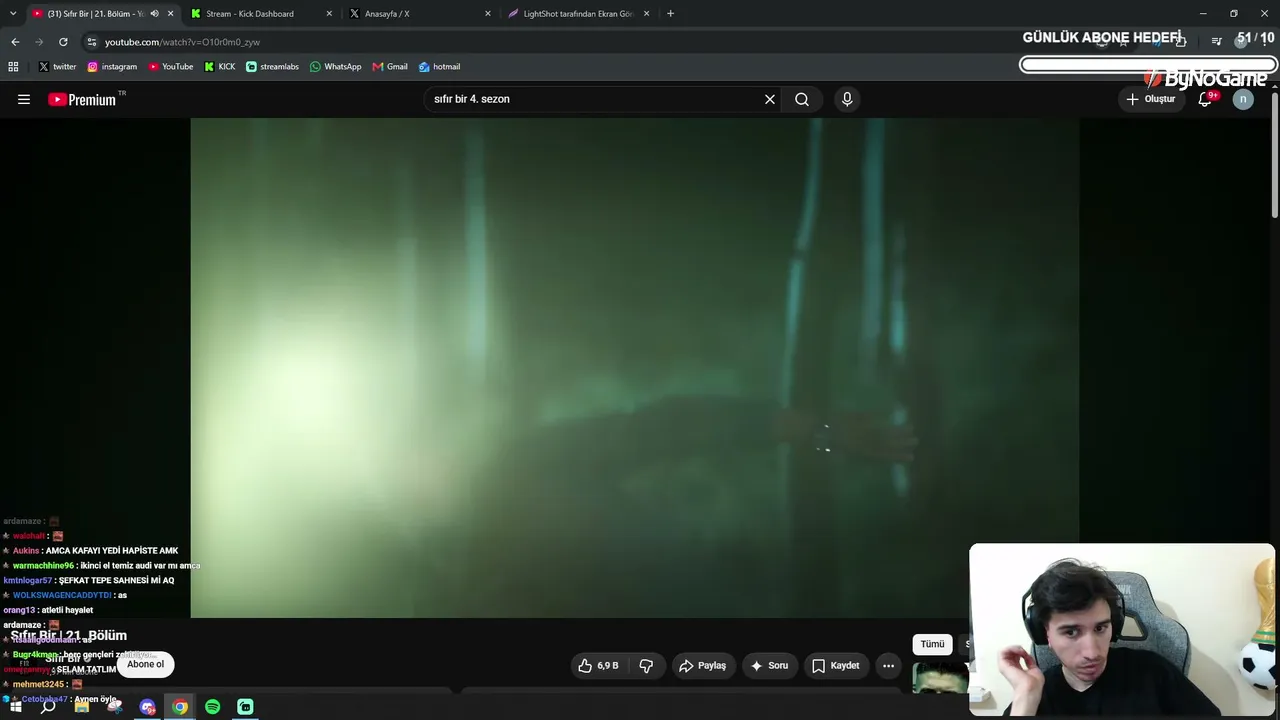The width and height of the screenshot is (1280, 720).
Task: Ask about the video with Soru
Action: tap(769, 665)
